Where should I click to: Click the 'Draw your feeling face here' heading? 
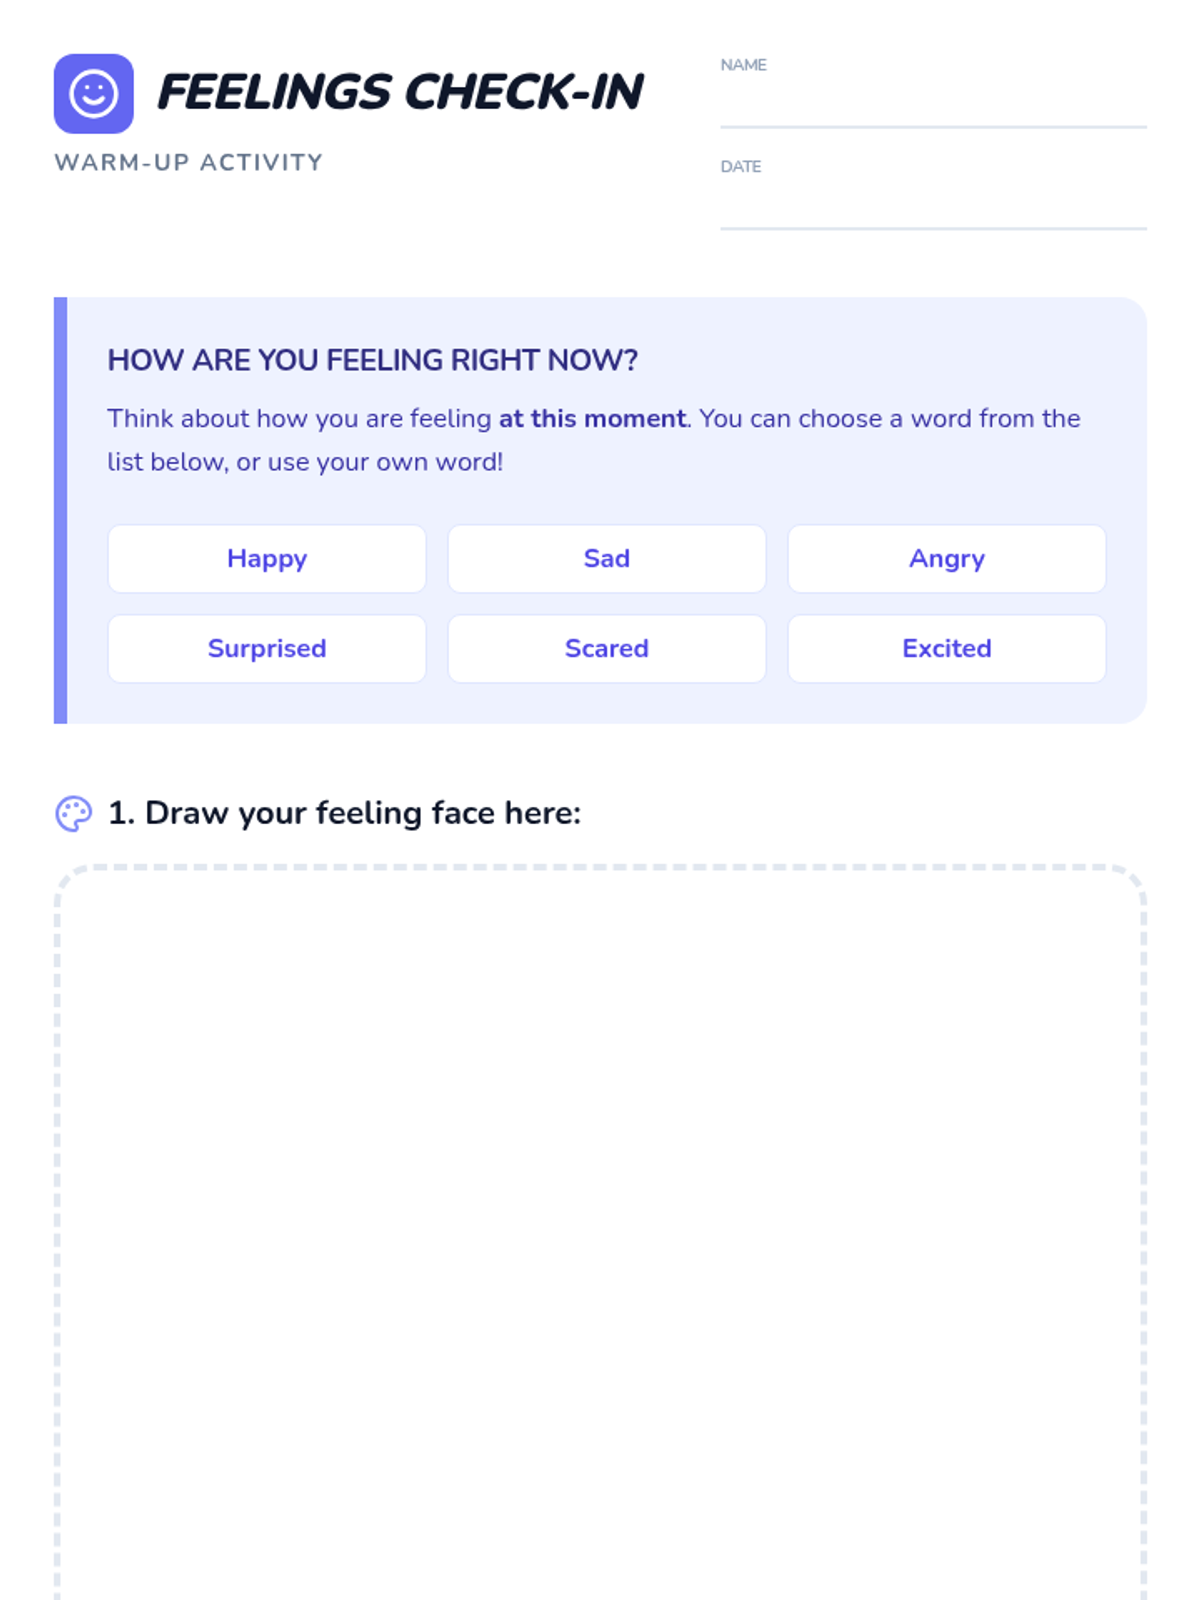pyautogui.click(x=344, y=813)
